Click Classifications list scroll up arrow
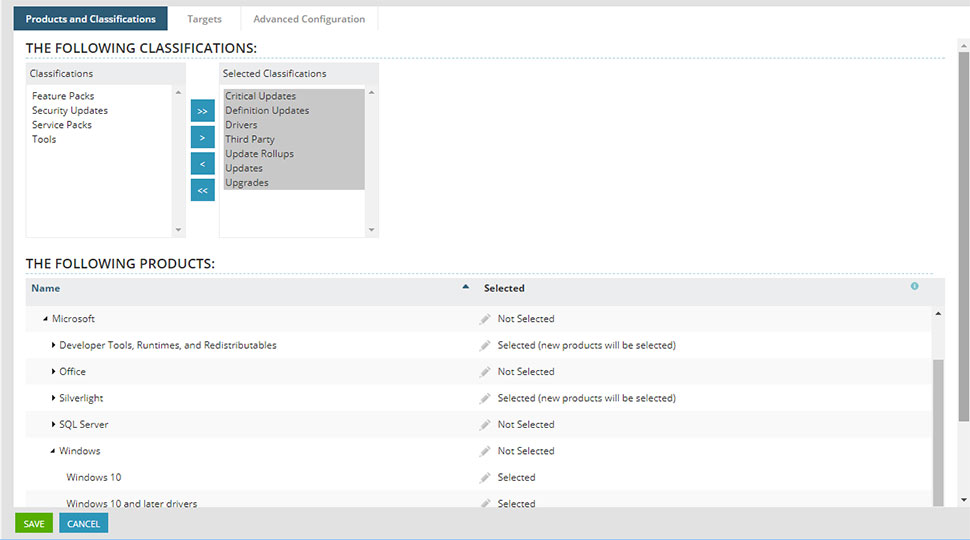970x540 pixels. 178,92
